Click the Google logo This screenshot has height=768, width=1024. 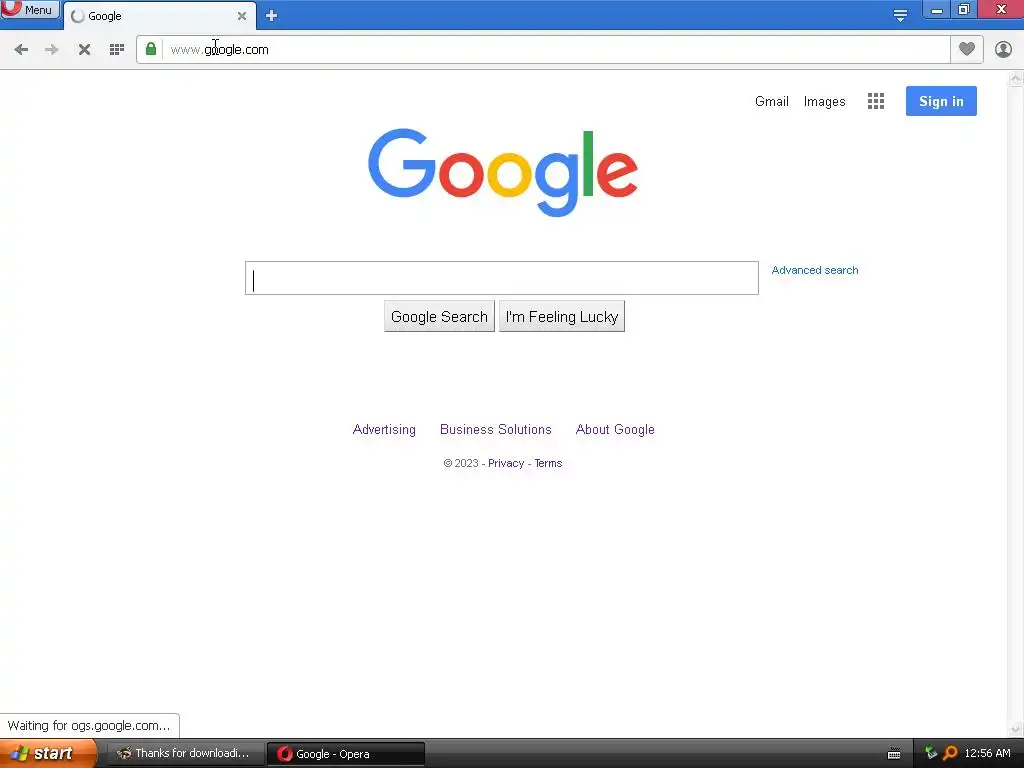point(503,172)
